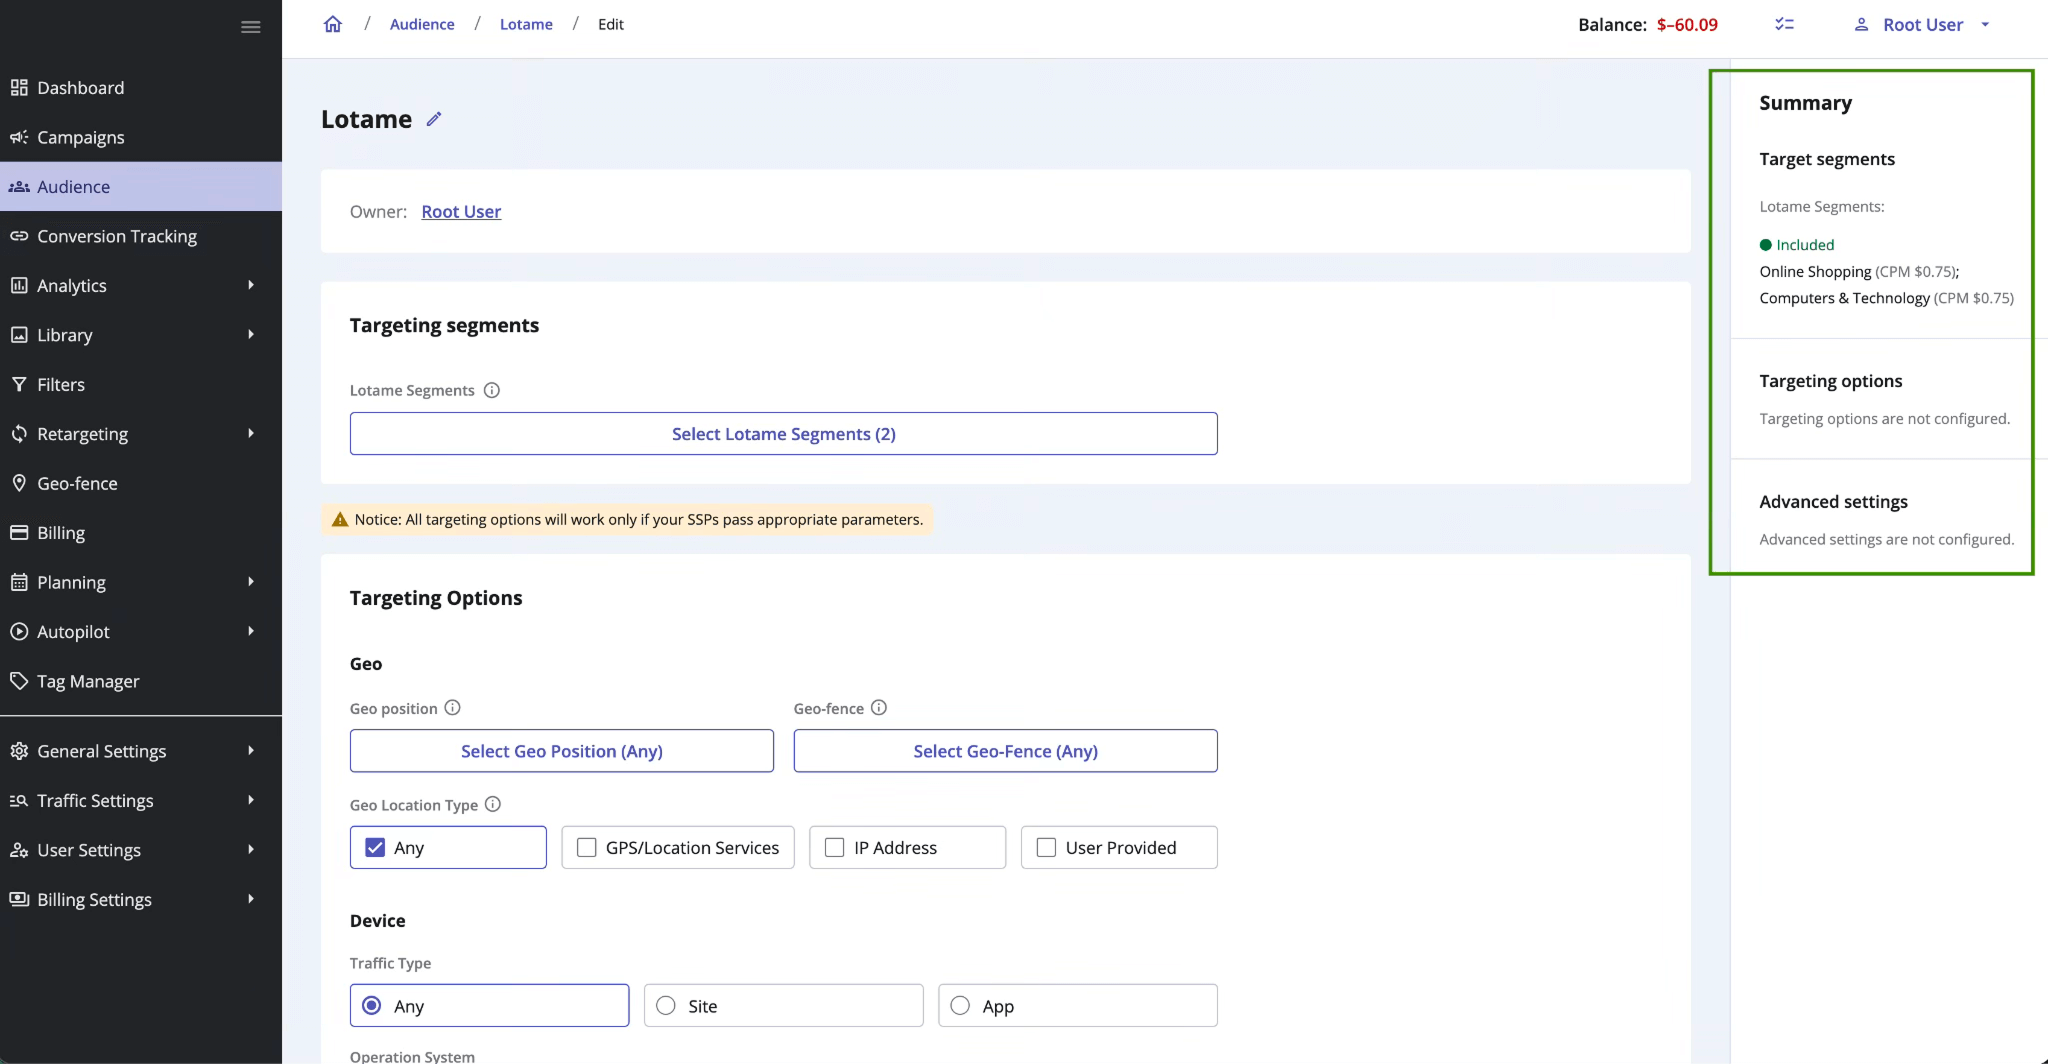Open the Billing section
The image size is (2048, 1064).
click(61, 532)
